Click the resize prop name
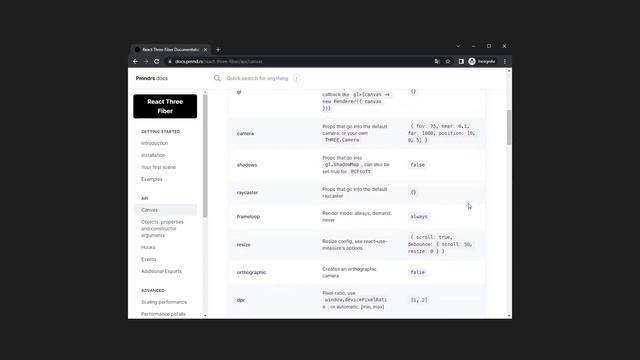This screenshot has height=360, width=640. click(244, 244)
